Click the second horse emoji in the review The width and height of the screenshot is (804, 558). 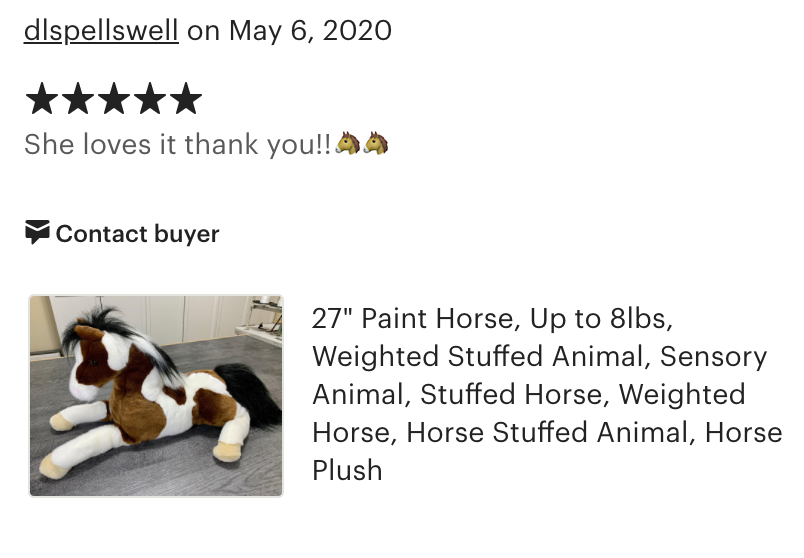pos(376,144)
